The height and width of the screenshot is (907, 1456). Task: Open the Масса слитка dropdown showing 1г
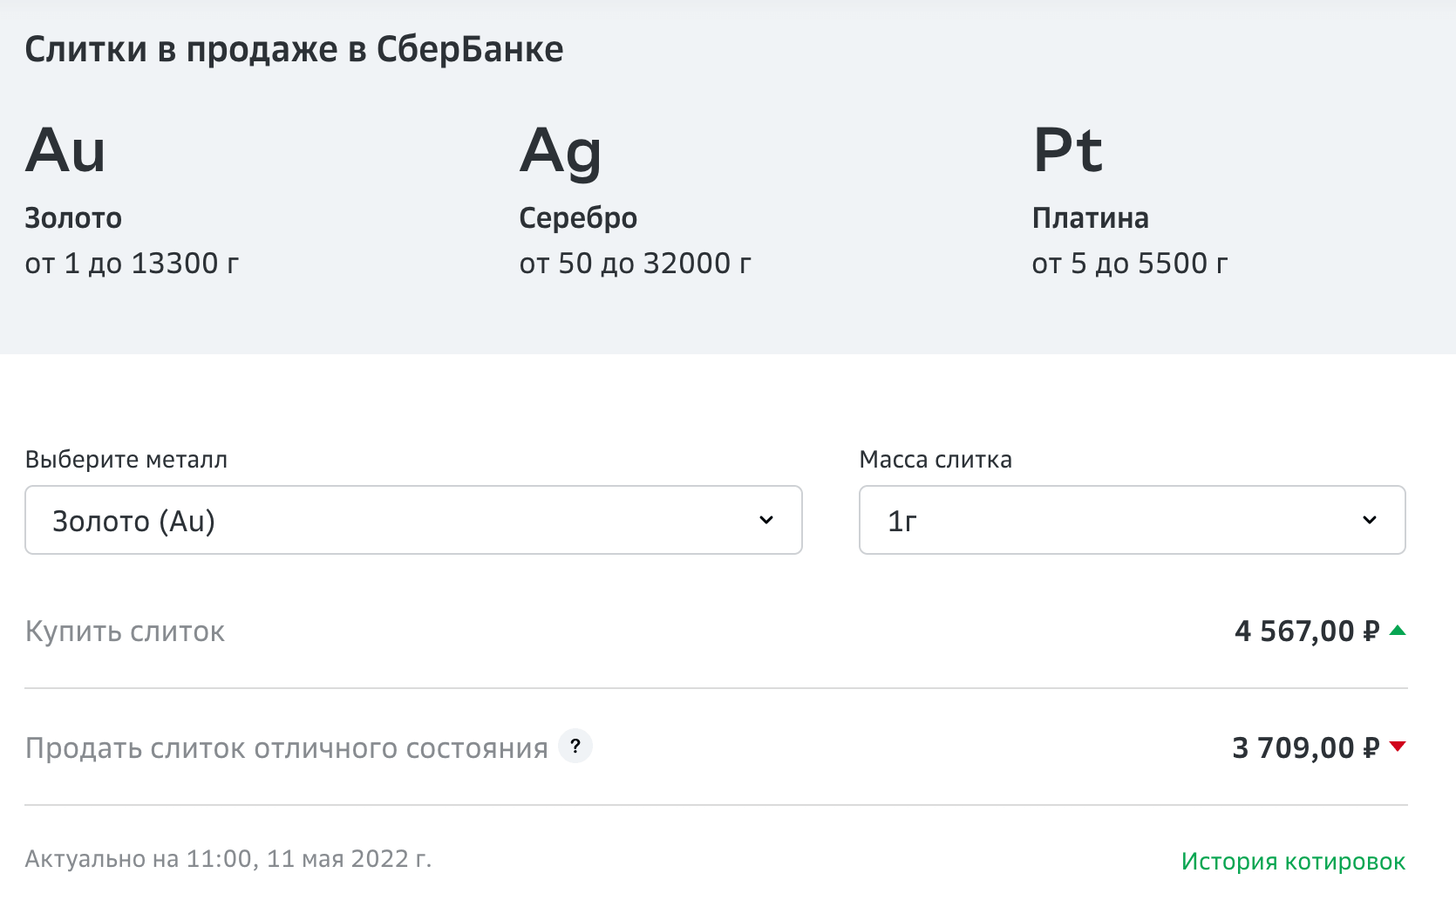[1131, 520]
